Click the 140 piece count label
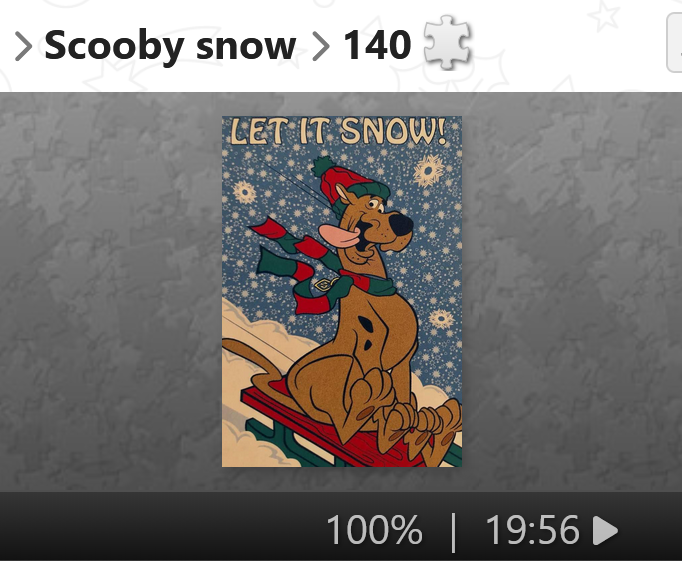 pos(377,45)
